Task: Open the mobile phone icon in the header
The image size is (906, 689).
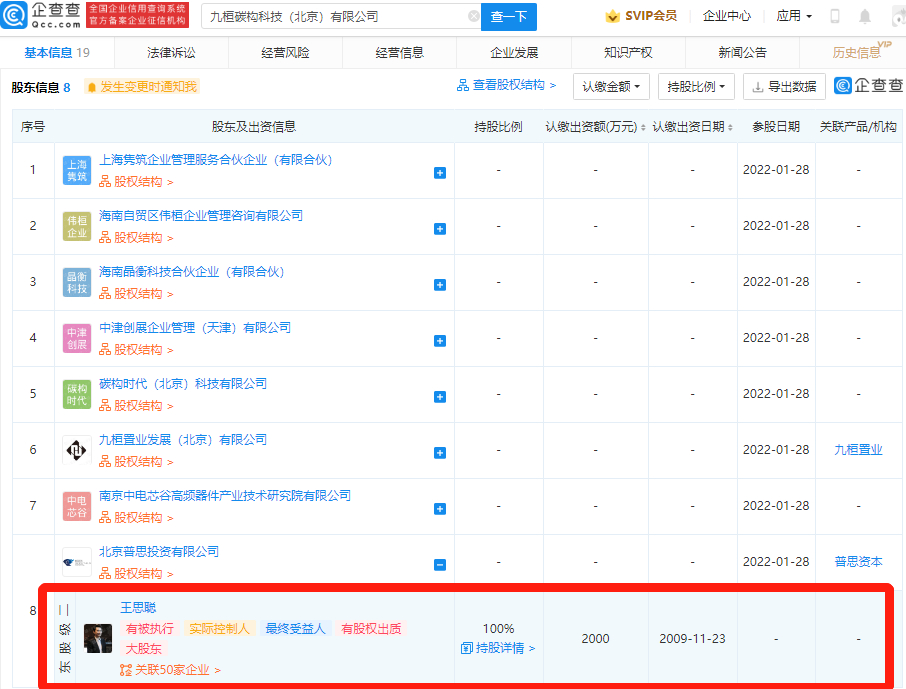Action: pos(834,16)
